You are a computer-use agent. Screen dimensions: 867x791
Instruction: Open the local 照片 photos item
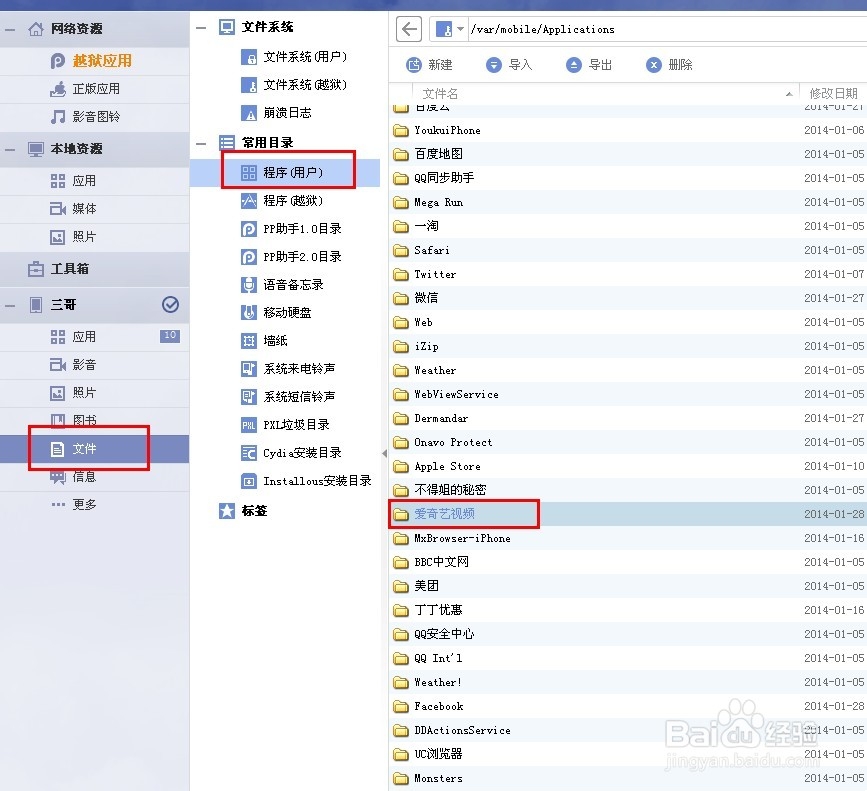tap(94, 237)
